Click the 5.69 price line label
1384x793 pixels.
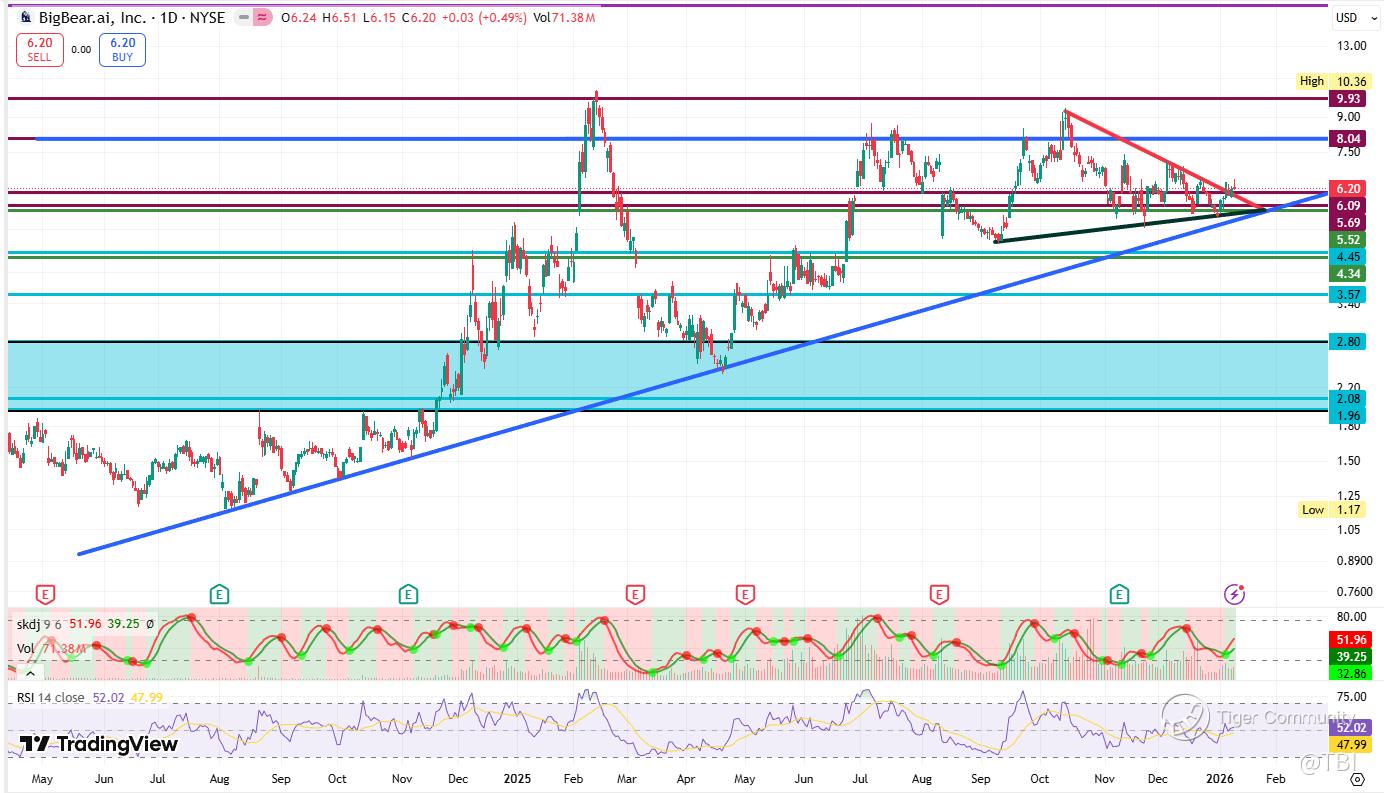[1348, 221]
